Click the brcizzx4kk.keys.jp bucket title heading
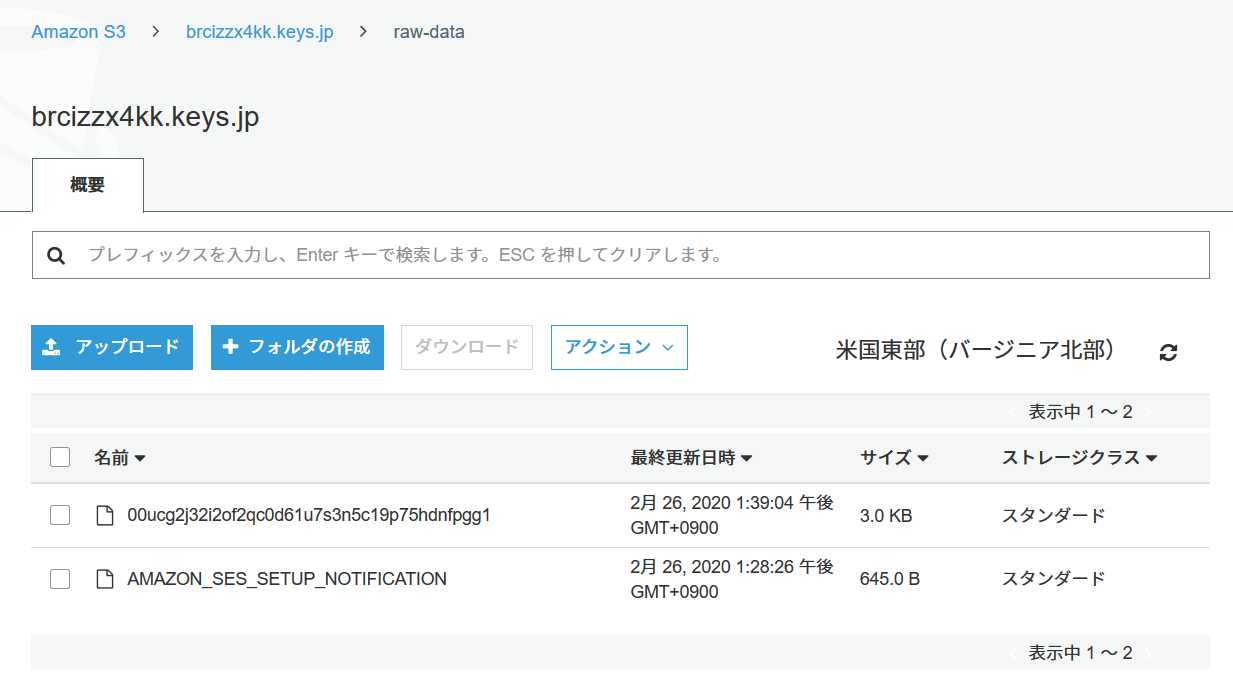 click(146, 117)
